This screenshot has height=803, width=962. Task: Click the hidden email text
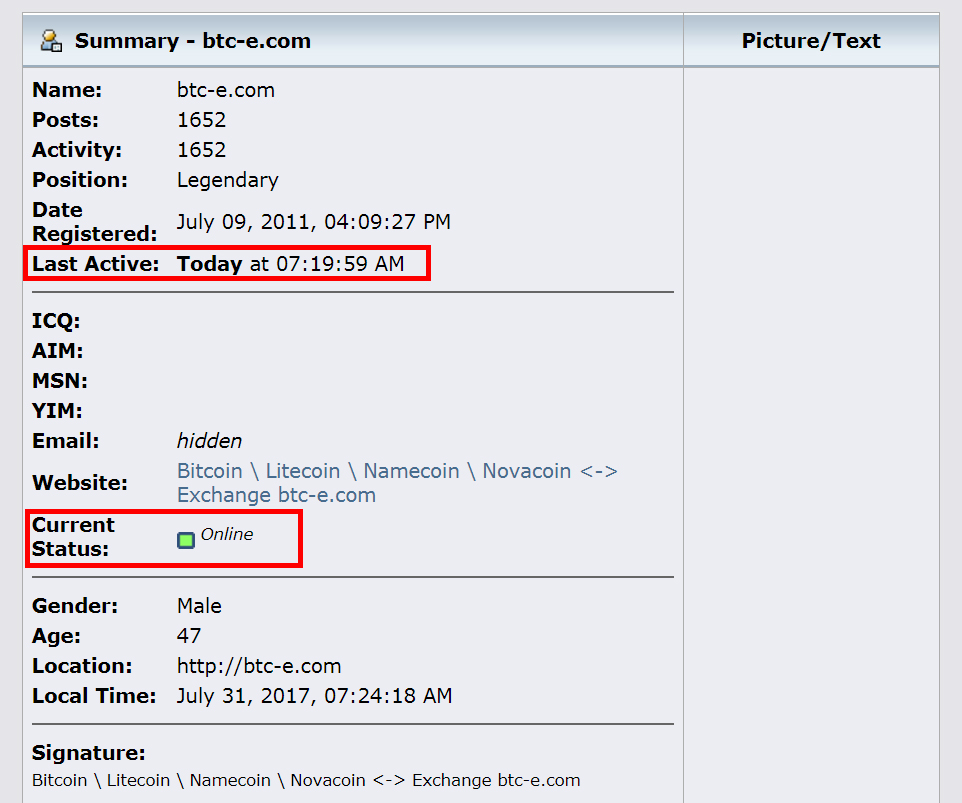click(x=209, y=440)
